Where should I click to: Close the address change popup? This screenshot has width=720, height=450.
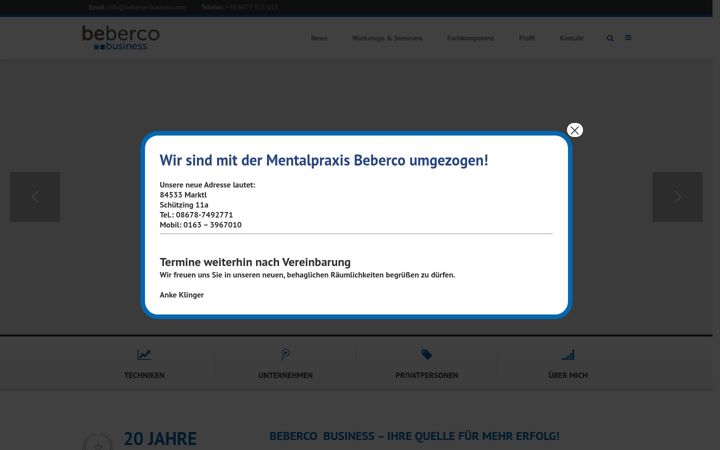click(574, 130)
